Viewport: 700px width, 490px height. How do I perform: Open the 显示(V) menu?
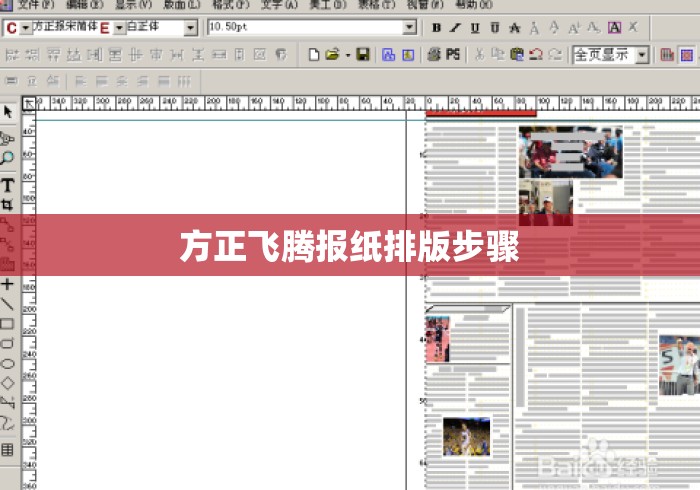pos(133,5)
